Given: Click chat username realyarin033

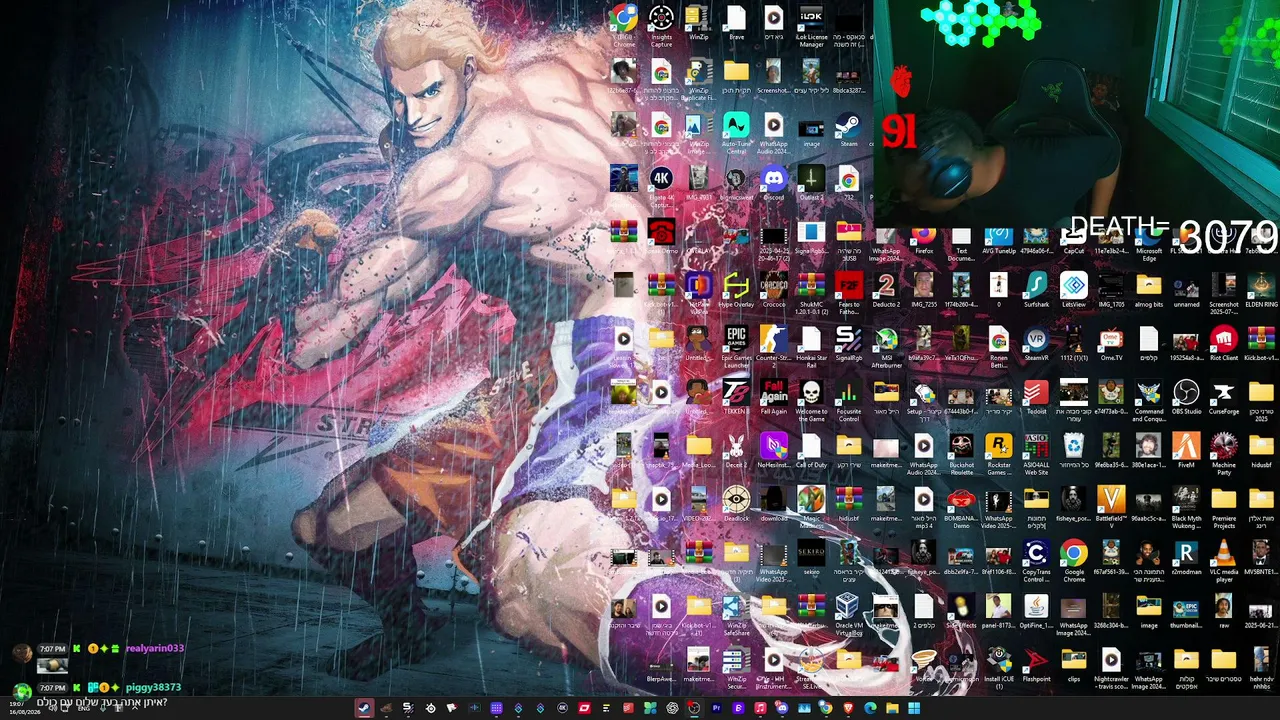Looking at the screenshot, I should coord(155,648).
